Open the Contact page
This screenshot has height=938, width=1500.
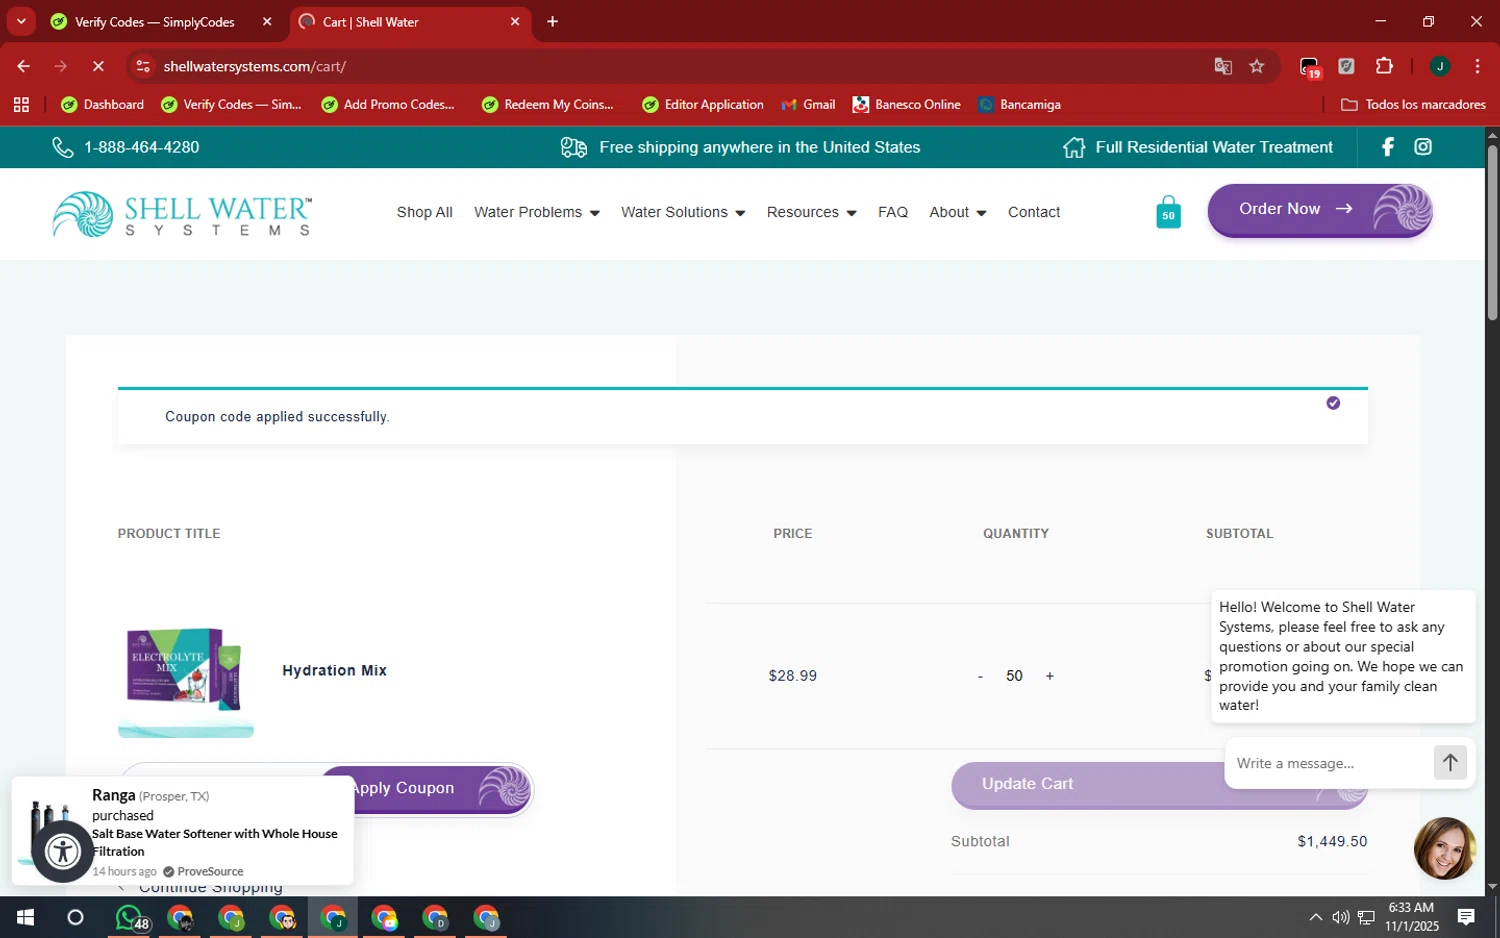pos(1034,212)
